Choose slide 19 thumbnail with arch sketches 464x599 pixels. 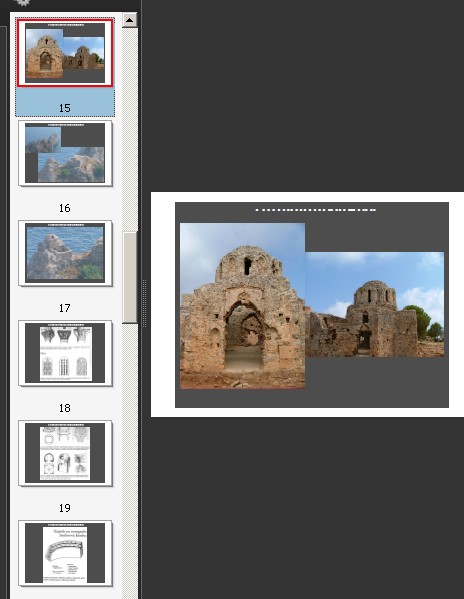pos(65,453)
